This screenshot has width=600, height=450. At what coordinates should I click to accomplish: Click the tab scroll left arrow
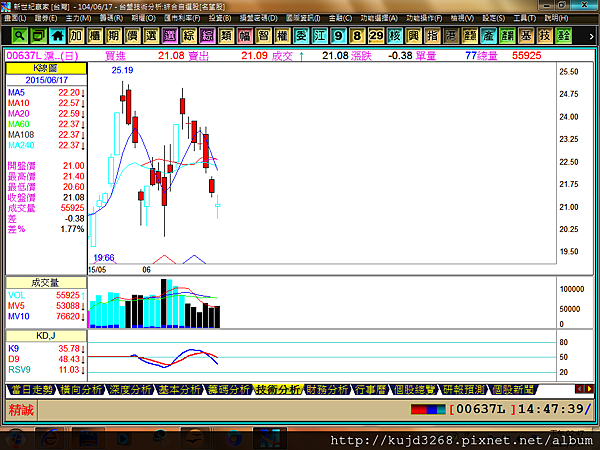tap(579, 389)
